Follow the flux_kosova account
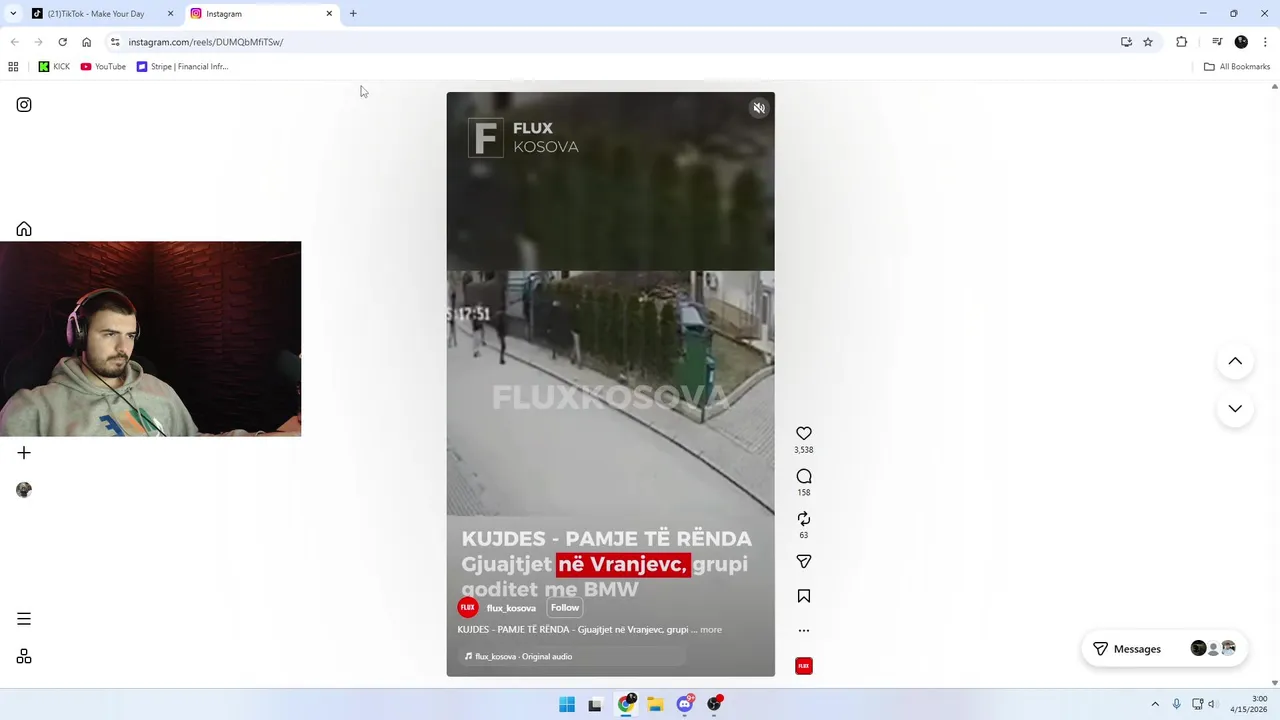Screen dimensions: 1280x720 [564, 608]
